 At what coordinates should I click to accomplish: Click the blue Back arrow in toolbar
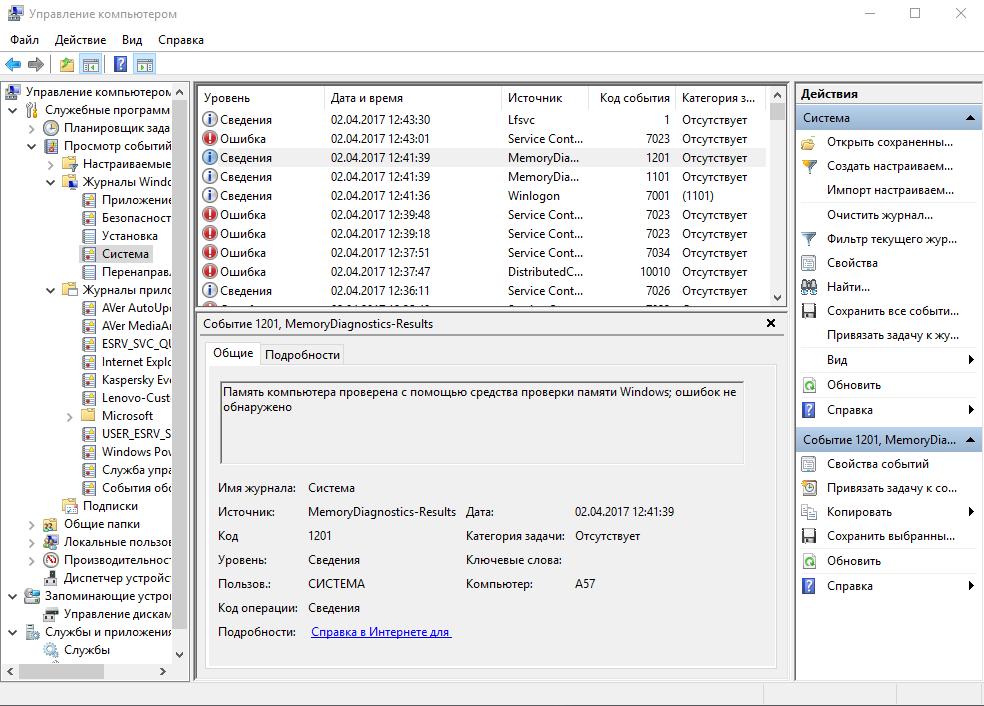pos(13,65)
